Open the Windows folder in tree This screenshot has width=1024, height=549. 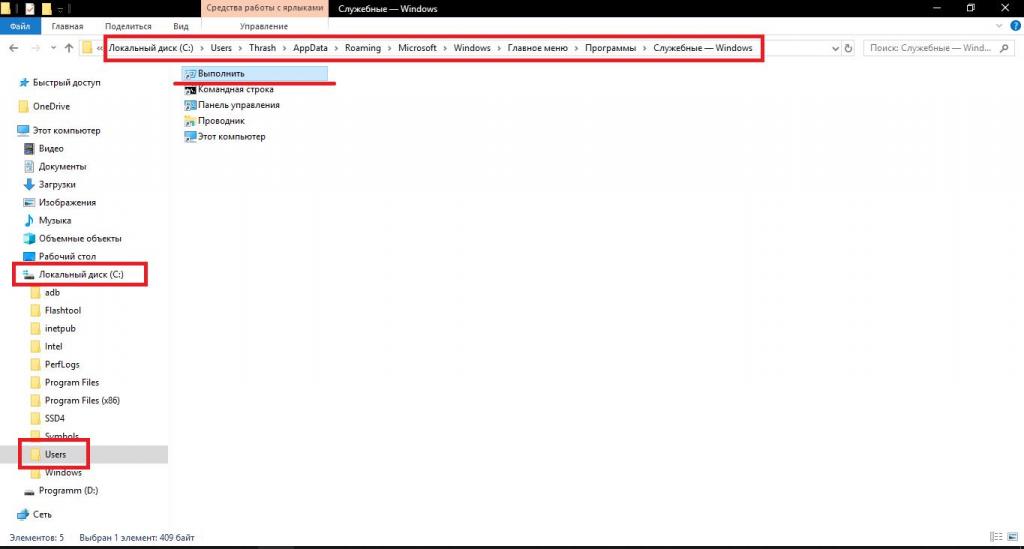(57, 473)
